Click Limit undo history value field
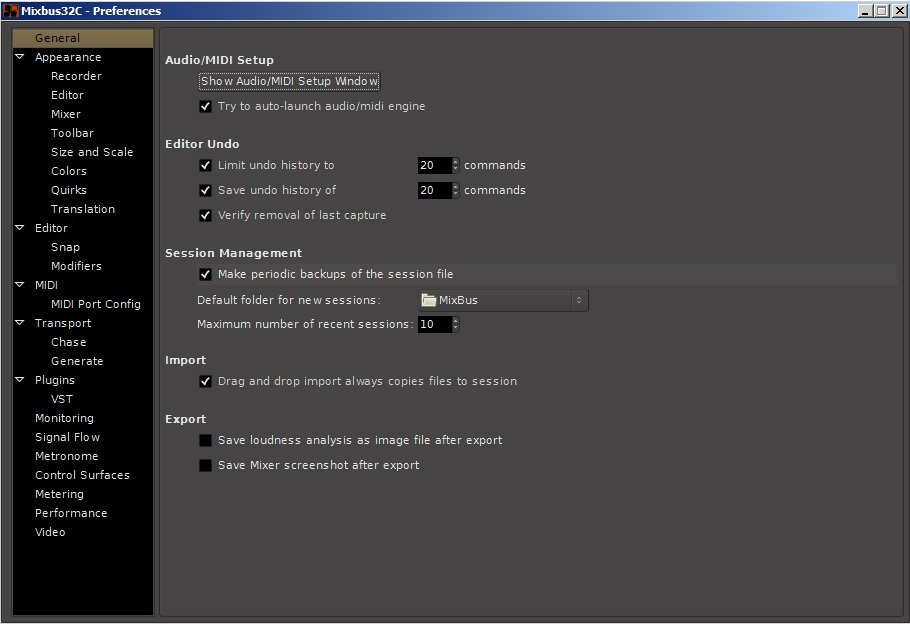Image resolution: width=910 pixels, height=624 pixels. [435, 165]
